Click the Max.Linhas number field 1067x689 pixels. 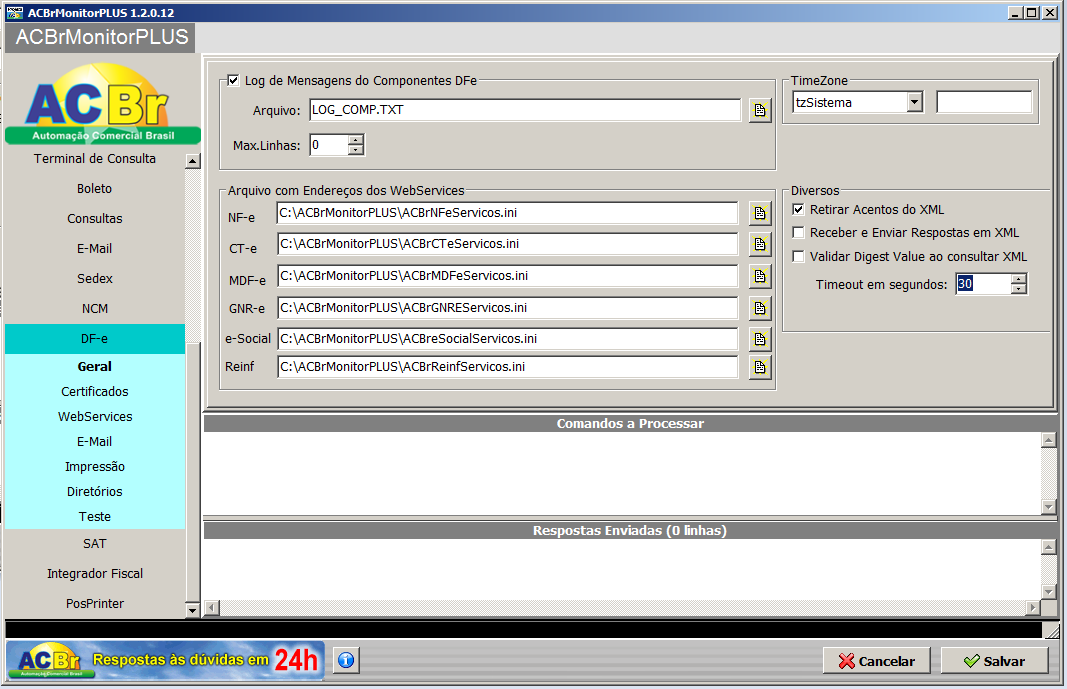329,145
